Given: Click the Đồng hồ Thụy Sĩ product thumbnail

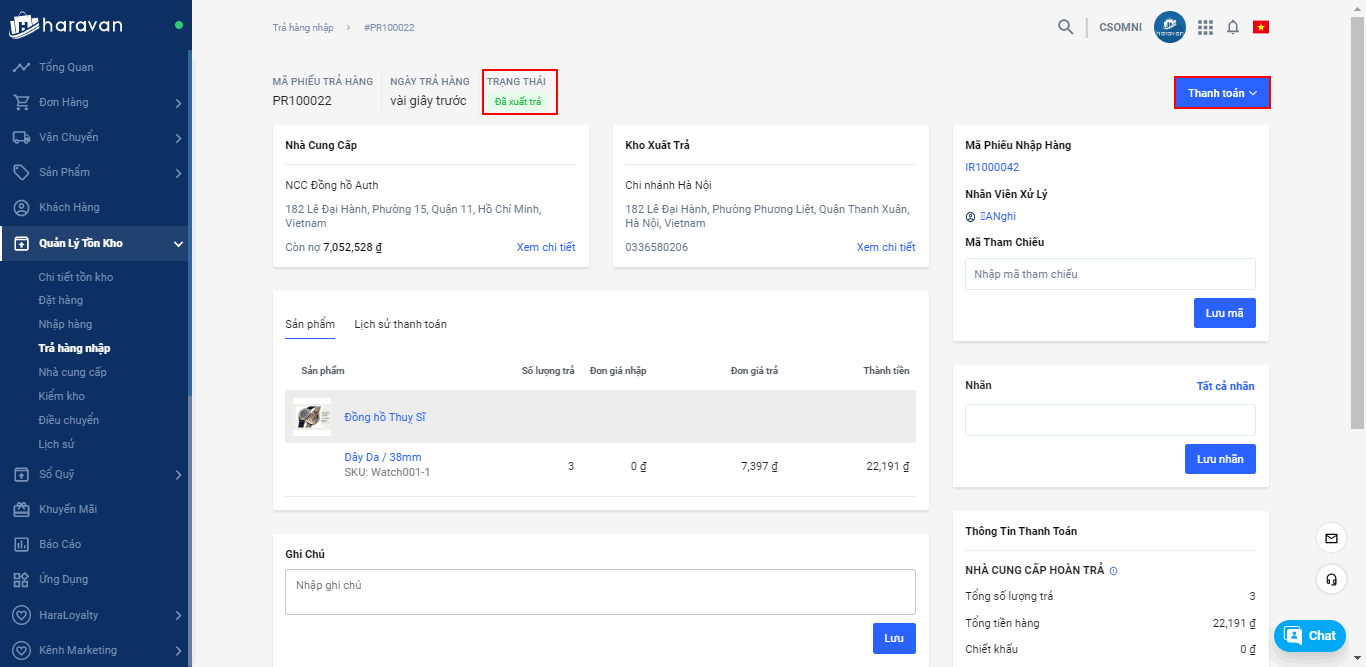Looking at the screenshot, I should pos(312,417).
